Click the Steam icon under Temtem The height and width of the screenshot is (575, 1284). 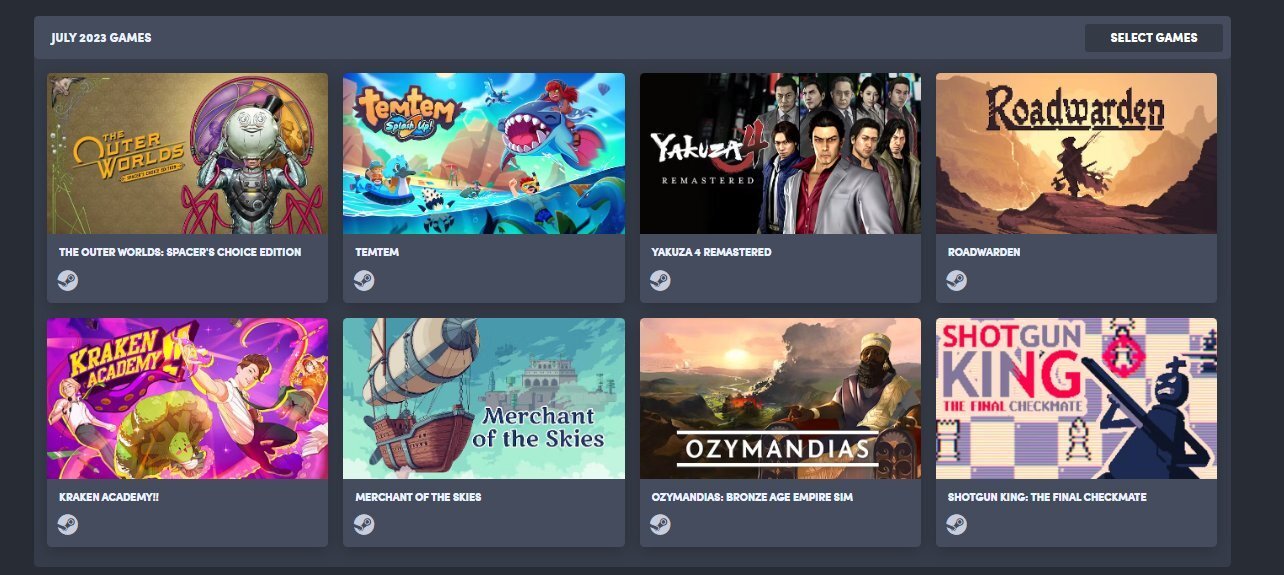pyautogui.click(x=364, y=280)
